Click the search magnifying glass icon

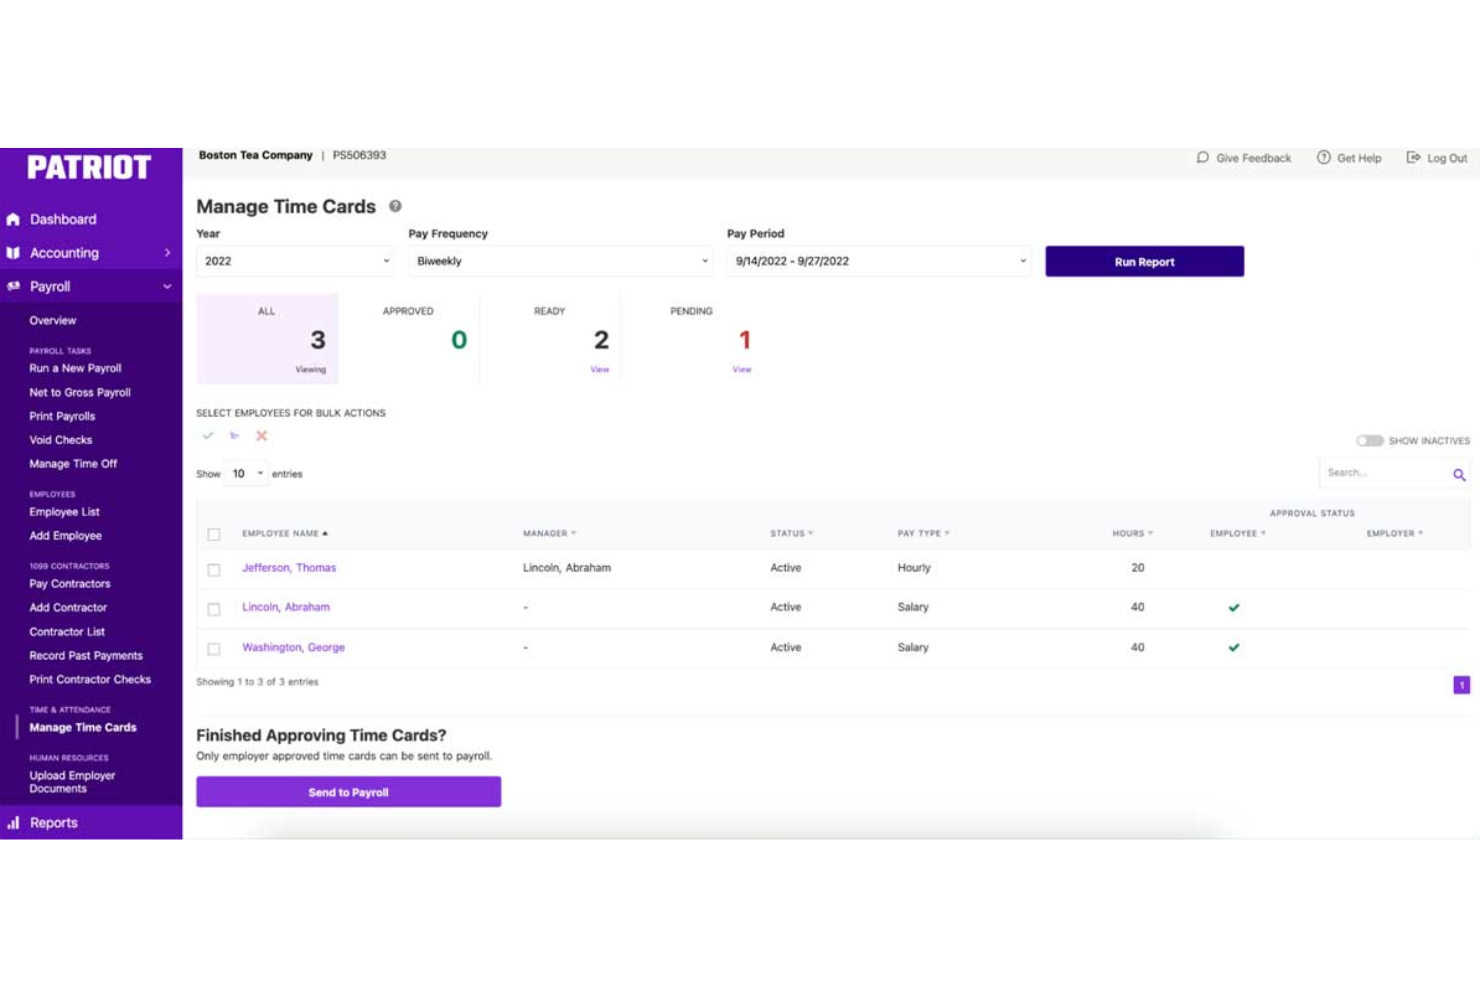tap(1459, 475)
